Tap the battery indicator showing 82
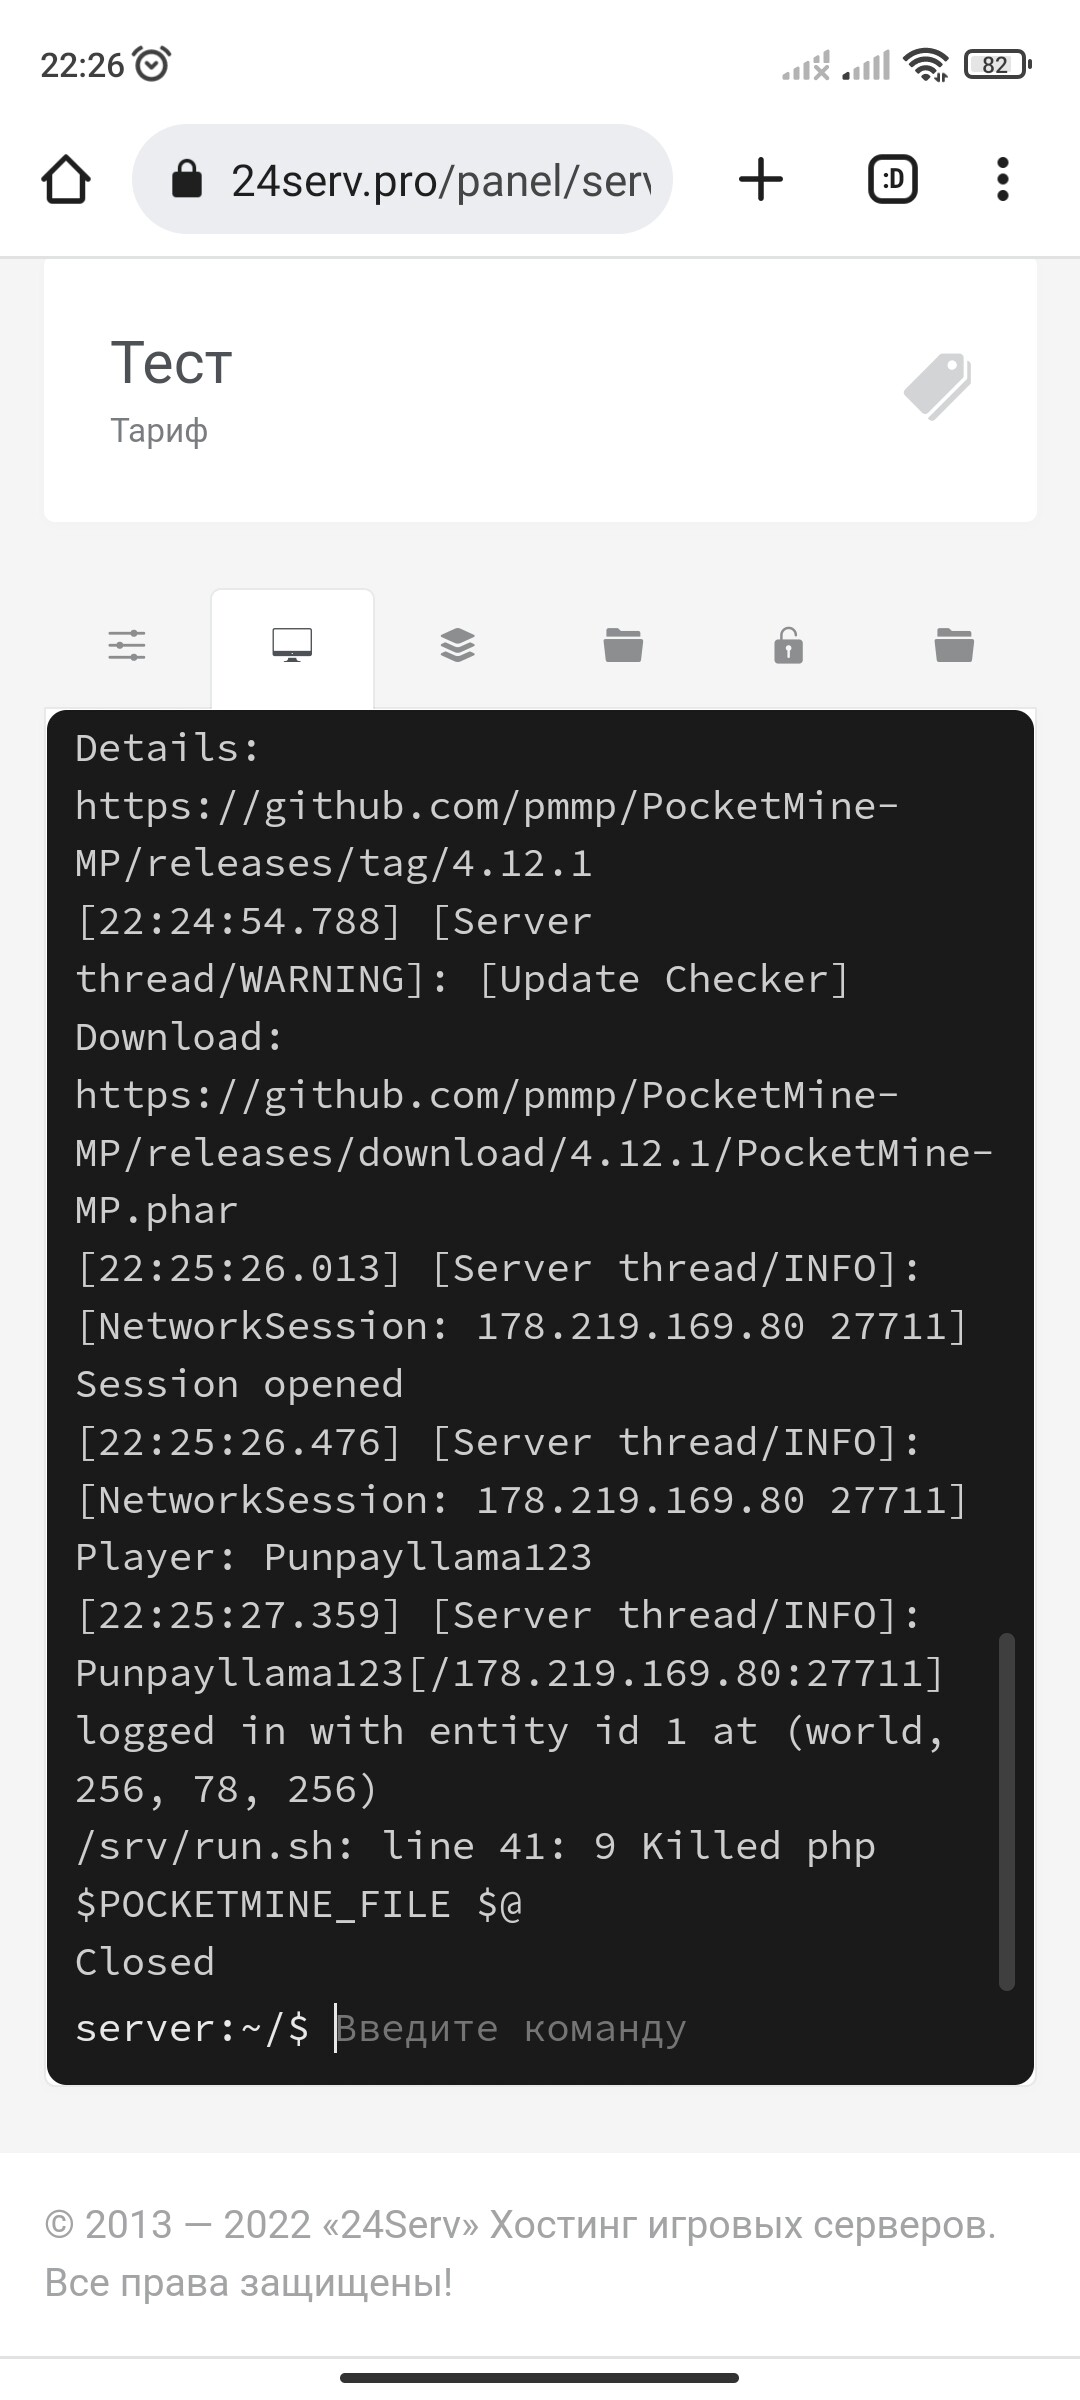The image size is (1080, 2400). 996,66
